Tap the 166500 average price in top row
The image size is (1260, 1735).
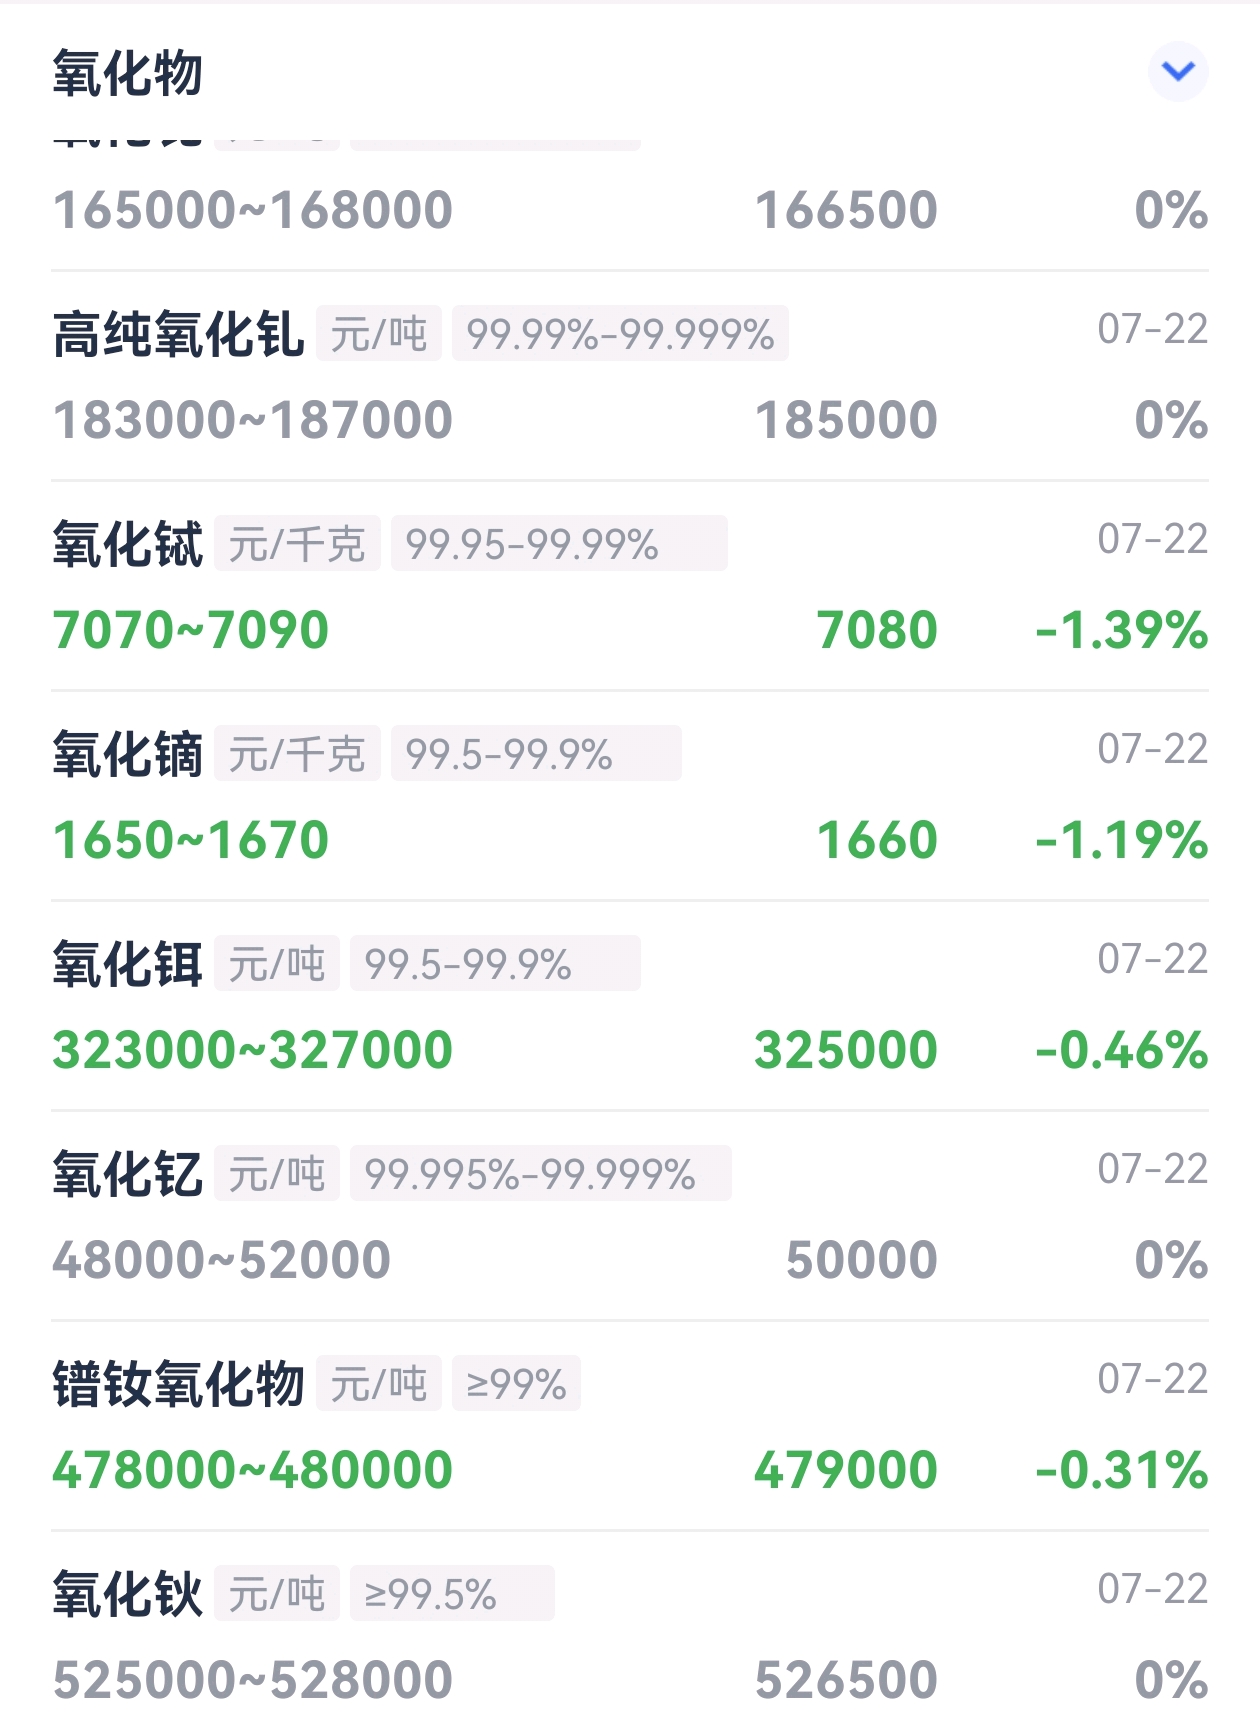pos(846,210)
